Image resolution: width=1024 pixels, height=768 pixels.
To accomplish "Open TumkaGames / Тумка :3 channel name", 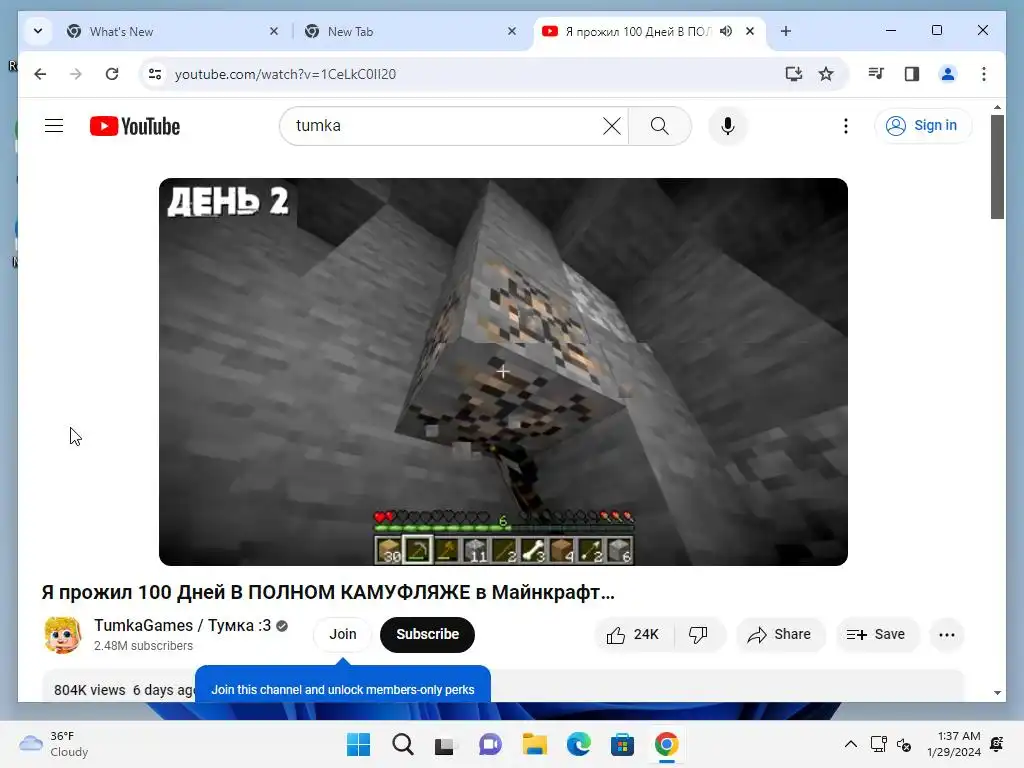I will point(182,625).
